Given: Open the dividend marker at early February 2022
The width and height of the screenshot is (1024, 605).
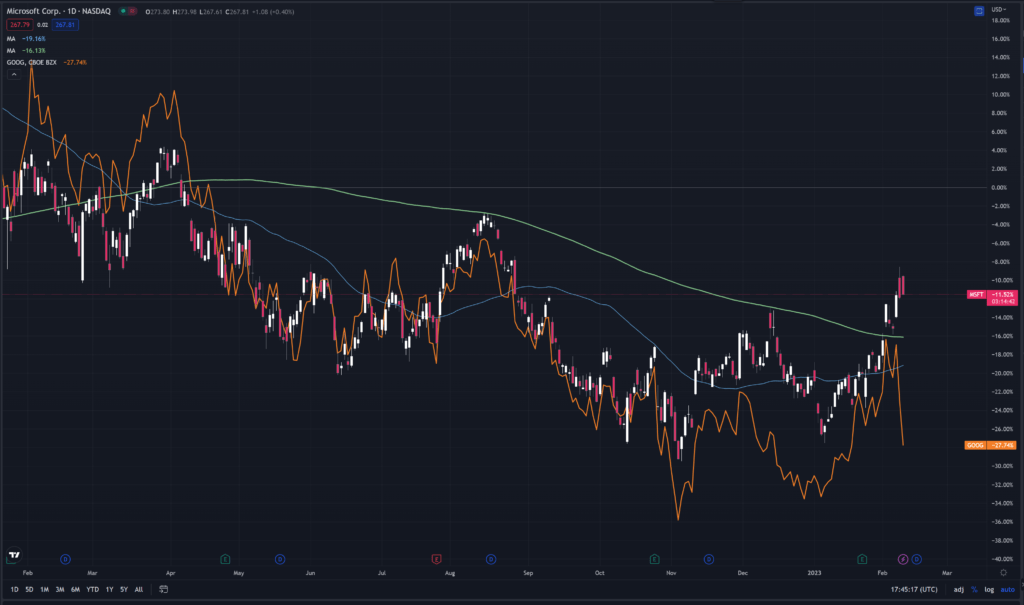Looking at the screenshot, I should coord(65,559).
